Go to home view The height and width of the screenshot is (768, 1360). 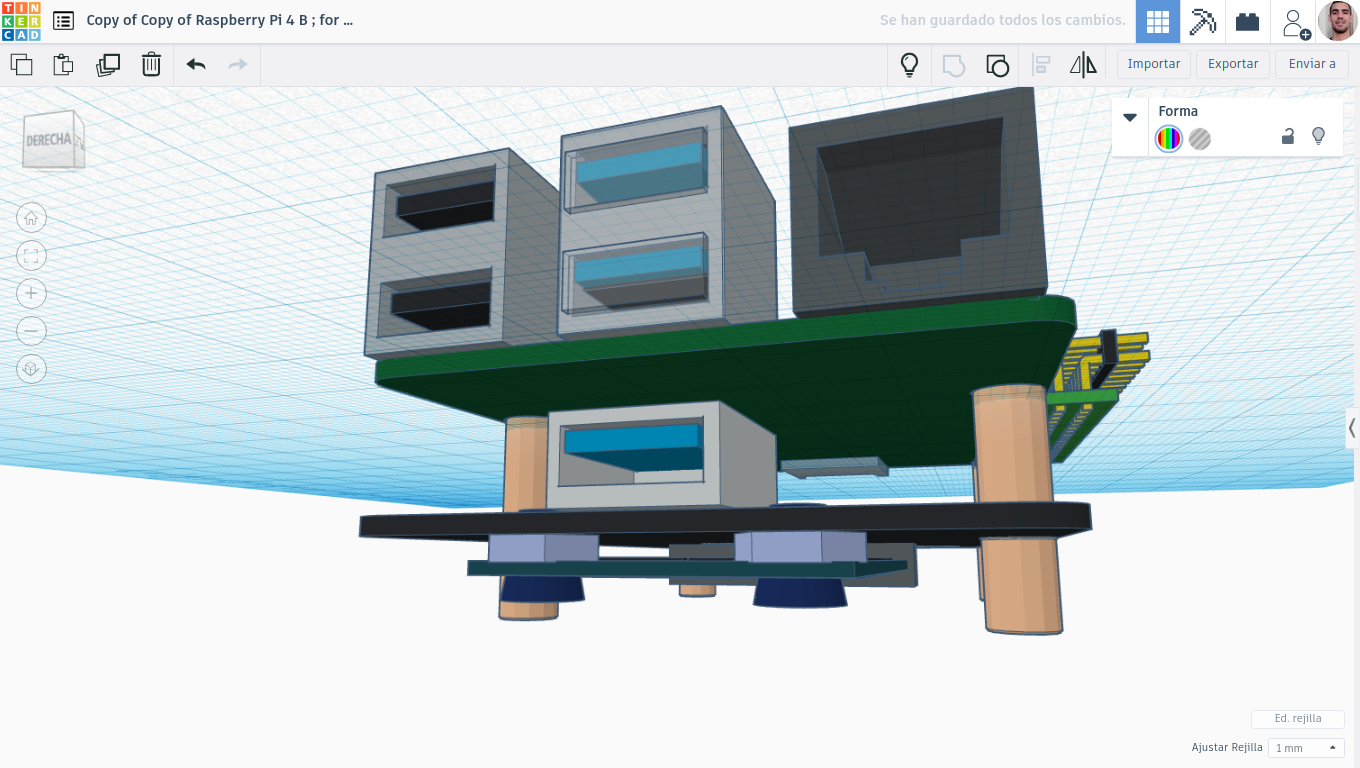[31, 218]
